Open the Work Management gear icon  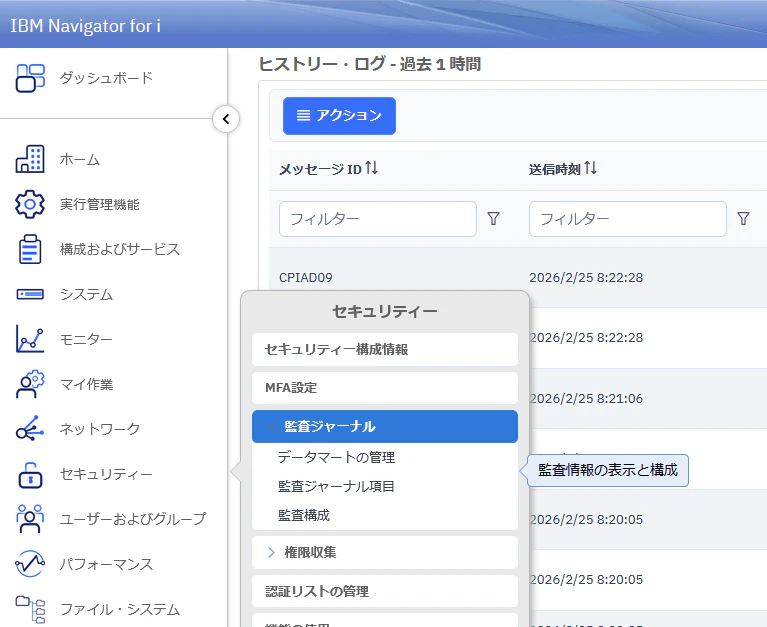coord(30,204)
